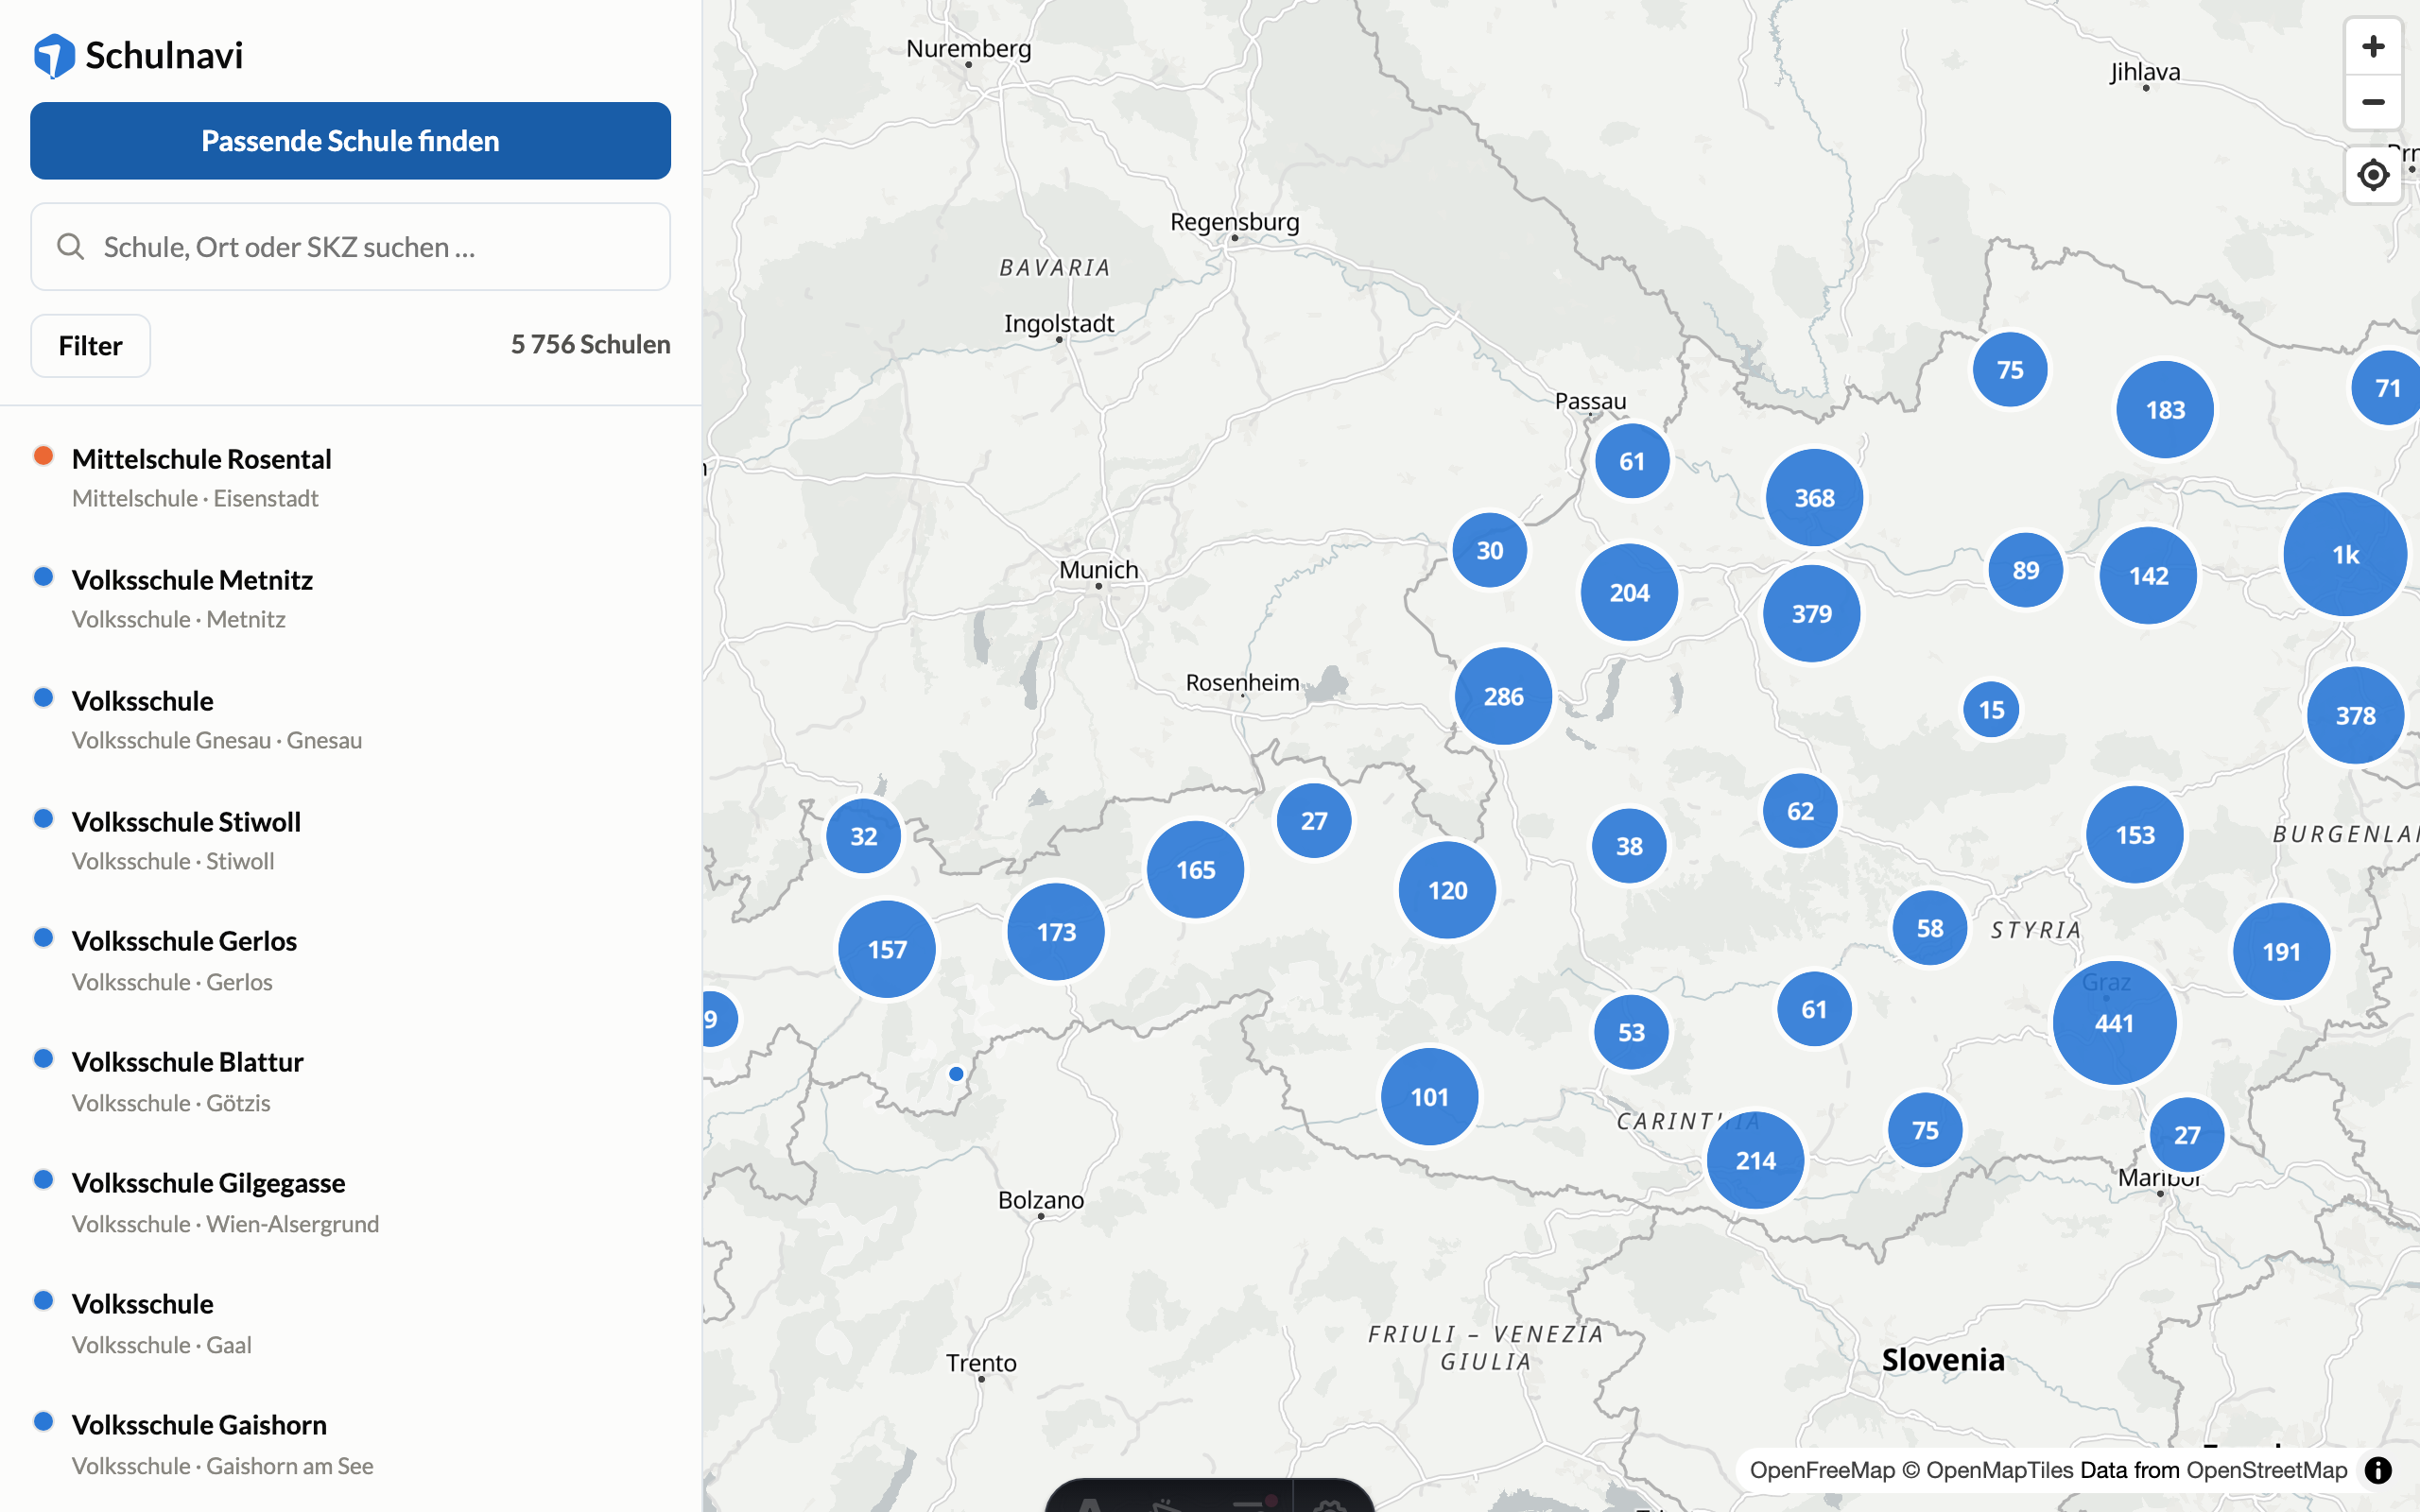Expand the 89 school cluster
The width and height of the screenshot is (2420, 1512).
(2025, 571)
